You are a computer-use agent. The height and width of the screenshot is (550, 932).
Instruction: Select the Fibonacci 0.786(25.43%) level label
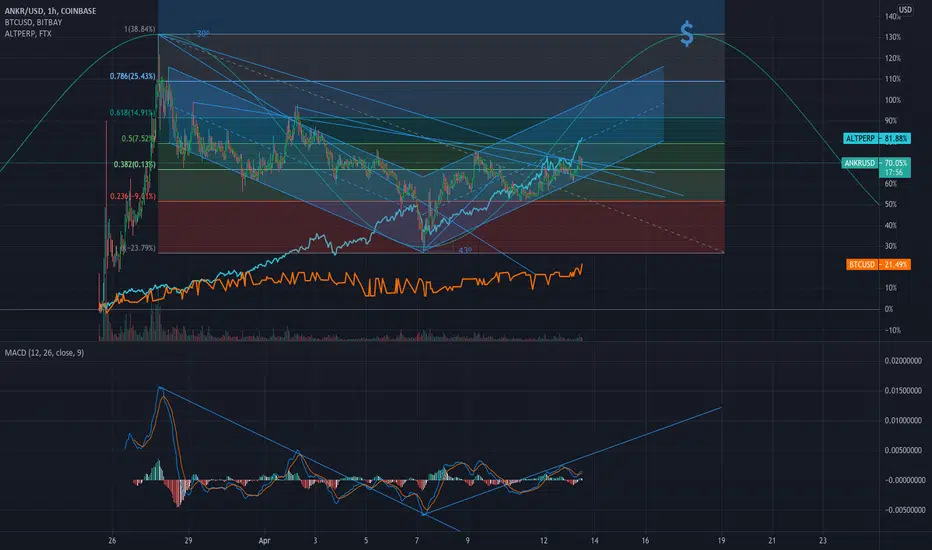(x=133, y=76)
